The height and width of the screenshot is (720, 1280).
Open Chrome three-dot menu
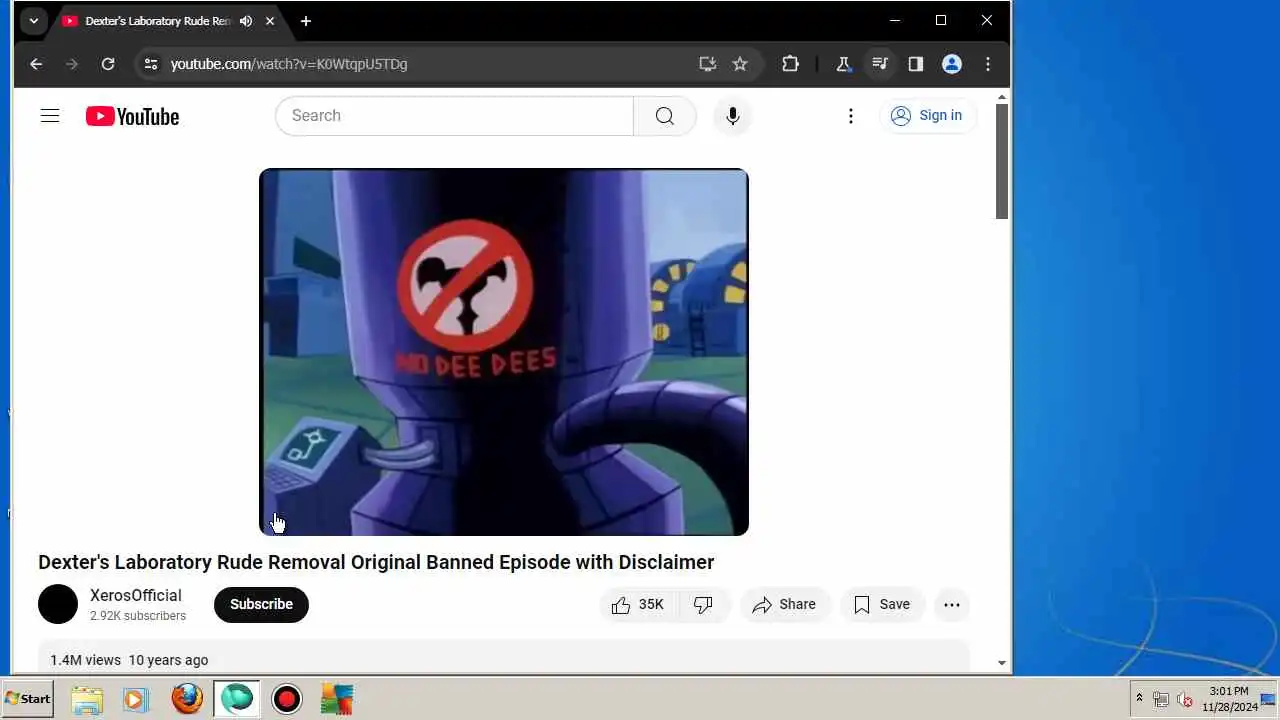pos(988,64)
